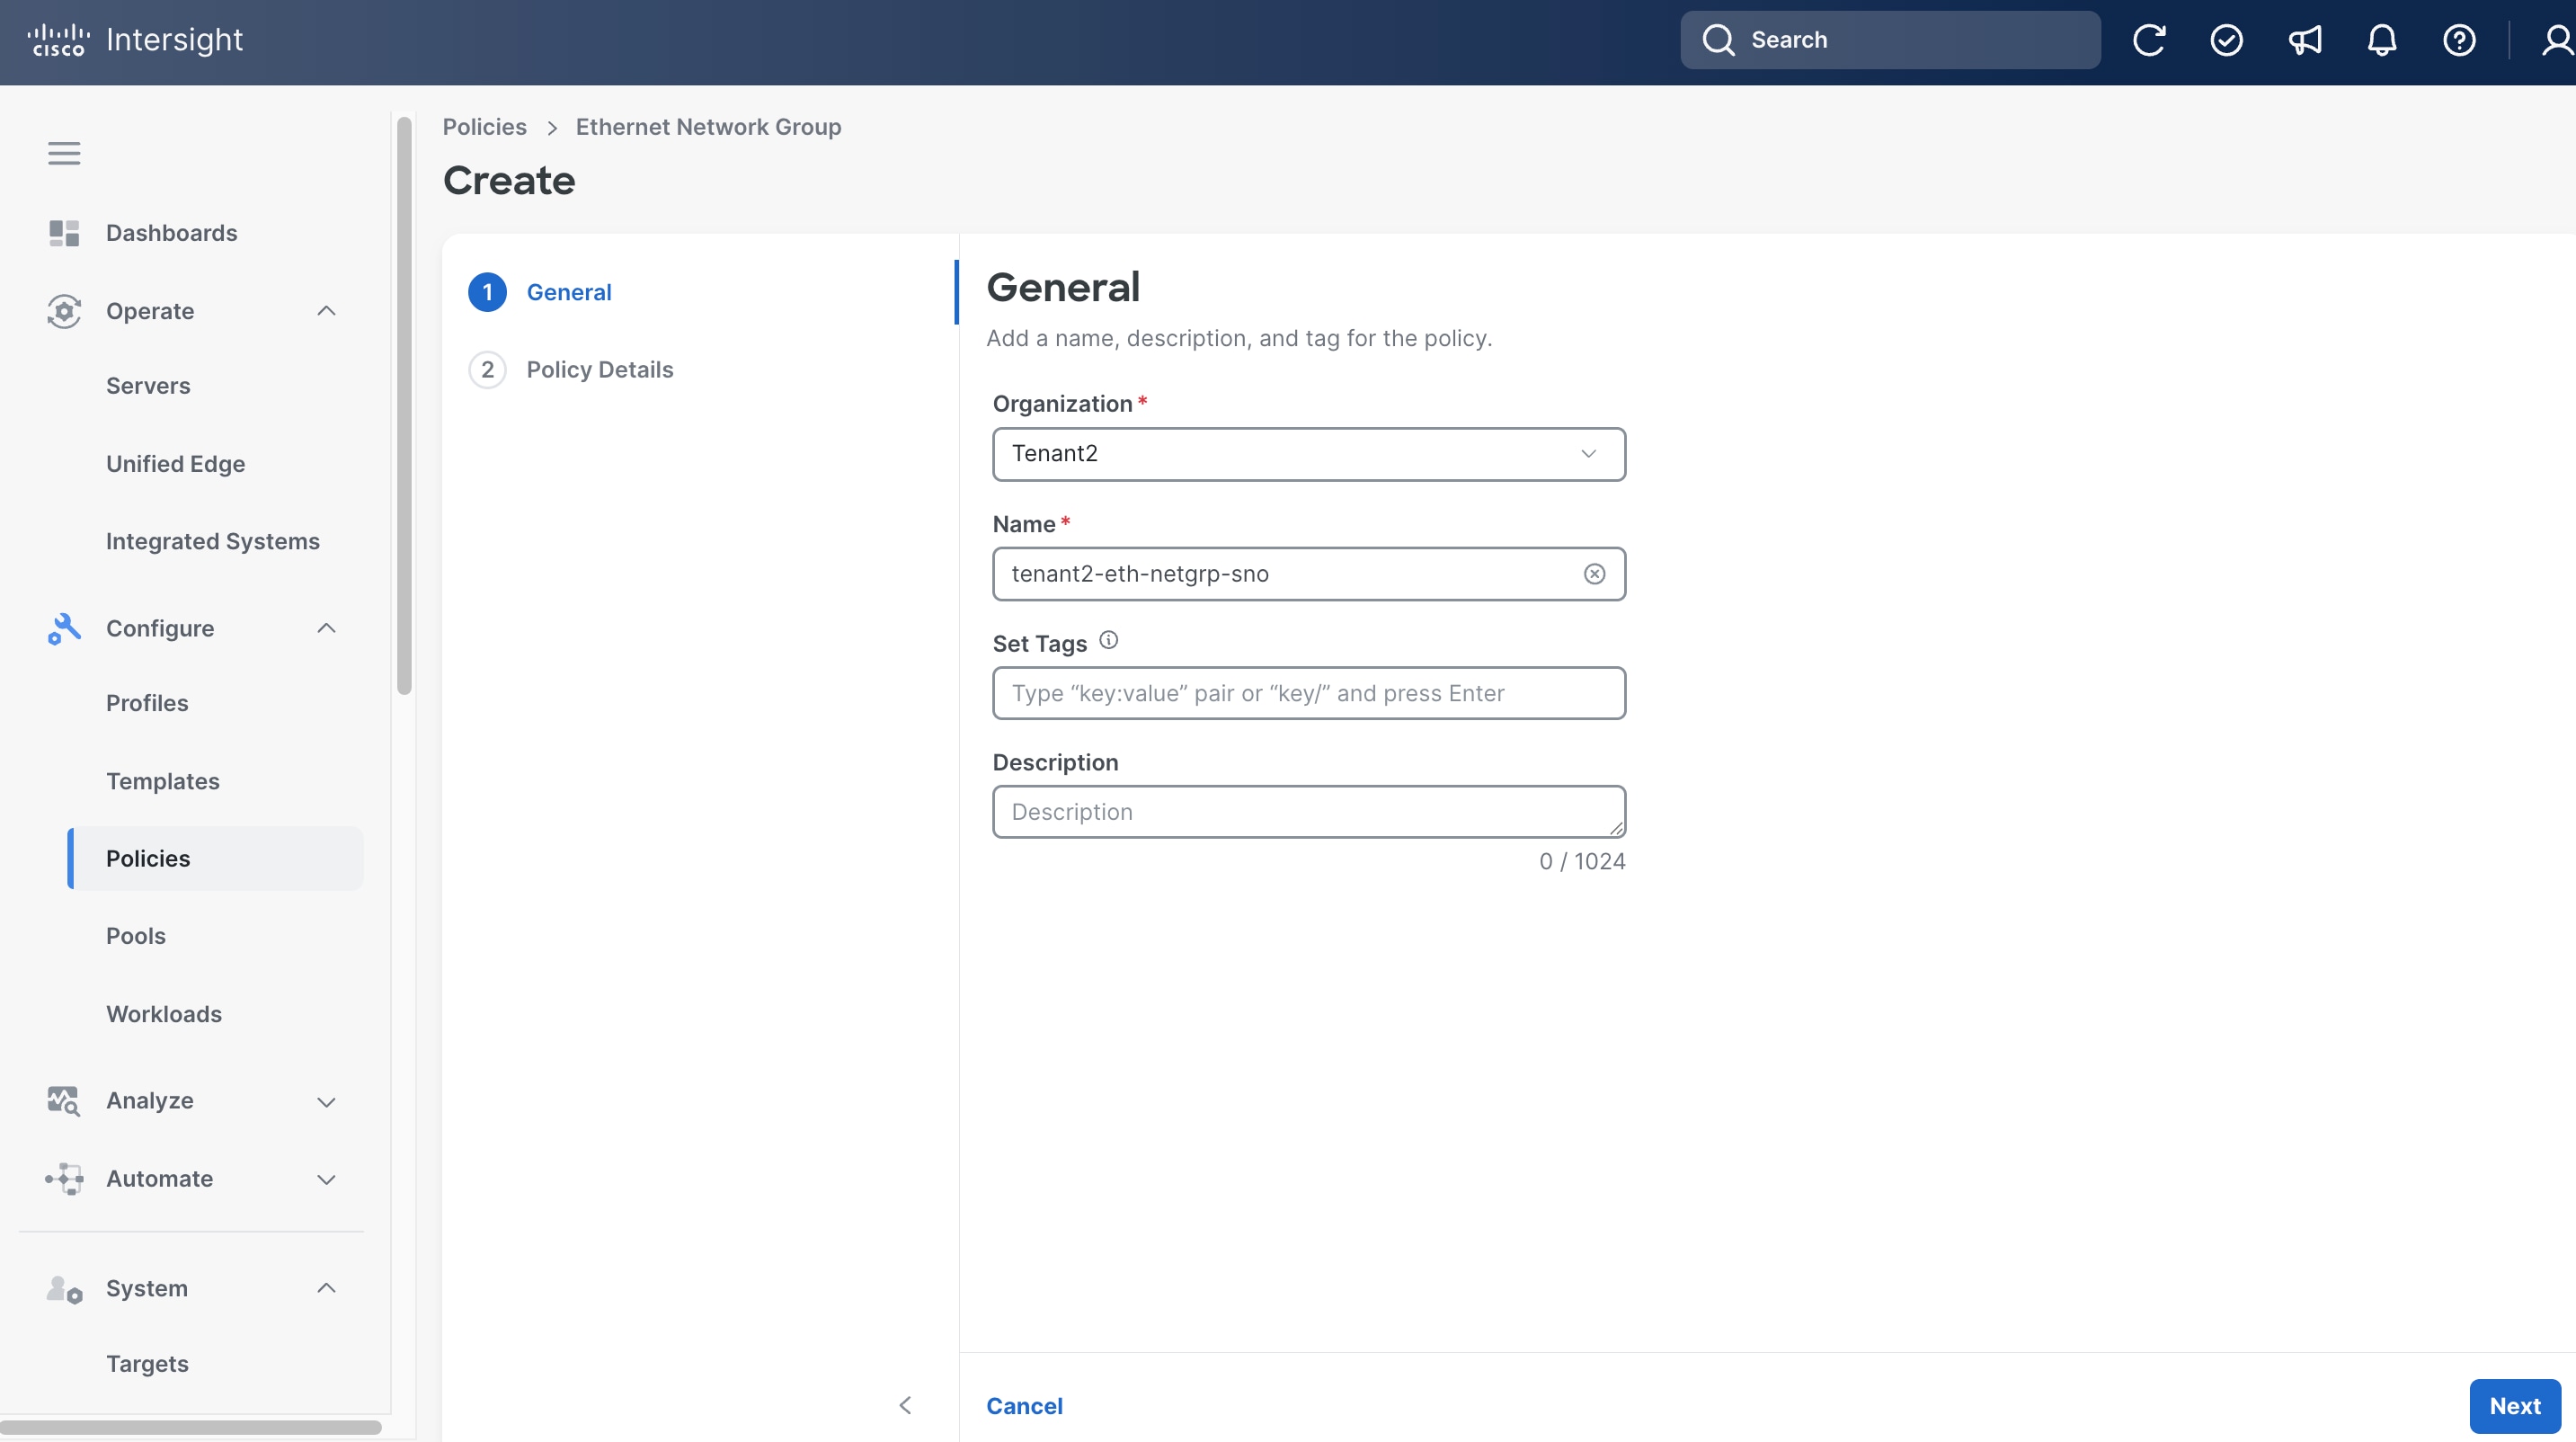2576x1442 pixels.
Task: Click the Automate workflow icon
Action: pos(64,1179)
